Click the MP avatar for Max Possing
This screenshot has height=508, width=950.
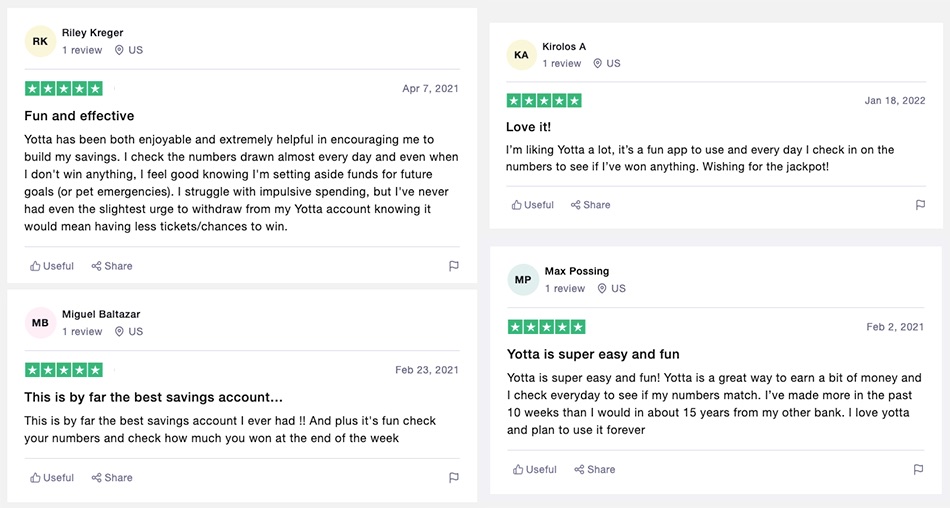(x=522, y=280)
